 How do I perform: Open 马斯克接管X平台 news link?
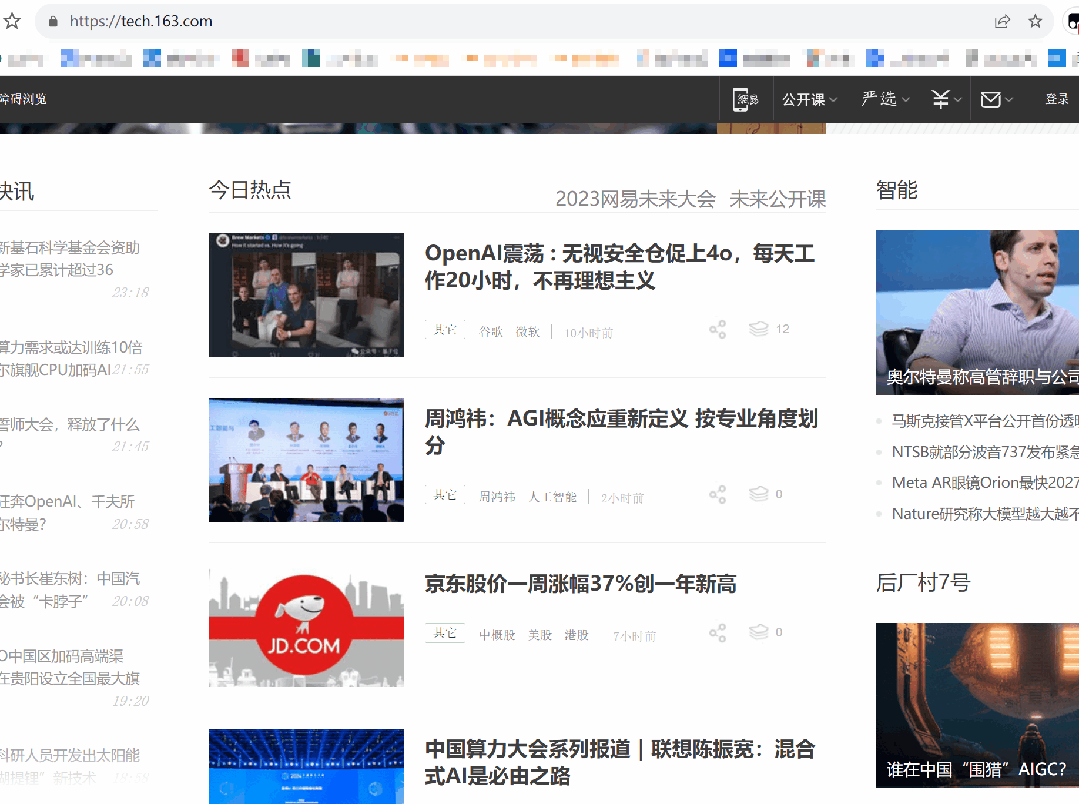click(985, 421)
